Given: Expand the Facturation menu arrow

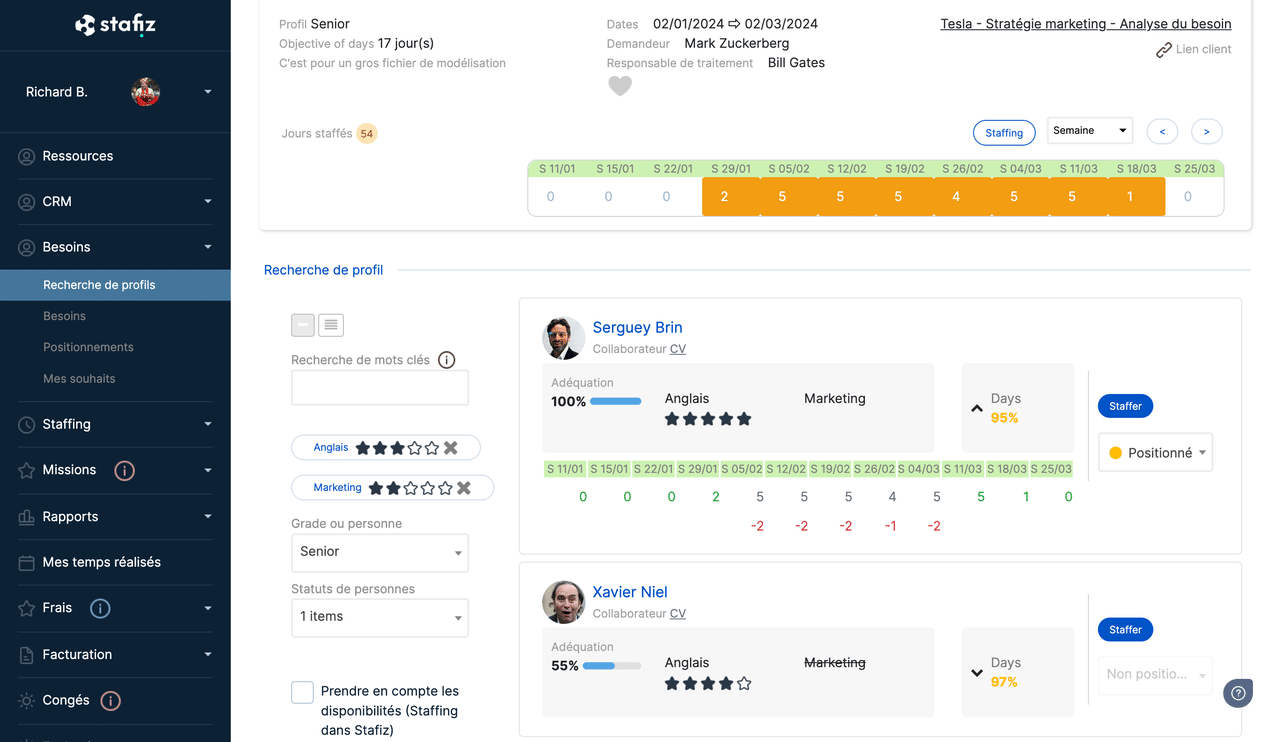Looking at the screenshot, I should [208, 655].
